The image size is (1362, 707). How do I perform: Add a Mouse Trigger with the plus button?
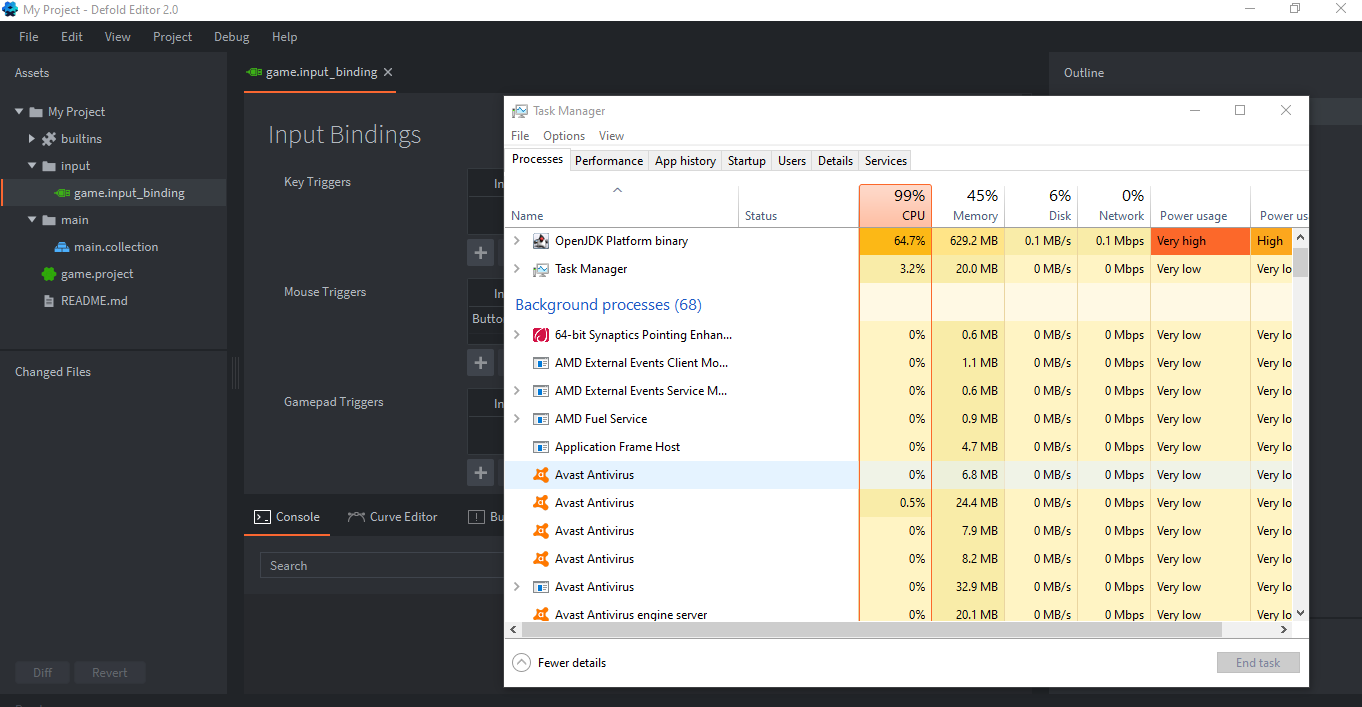[x=481, y=362]
